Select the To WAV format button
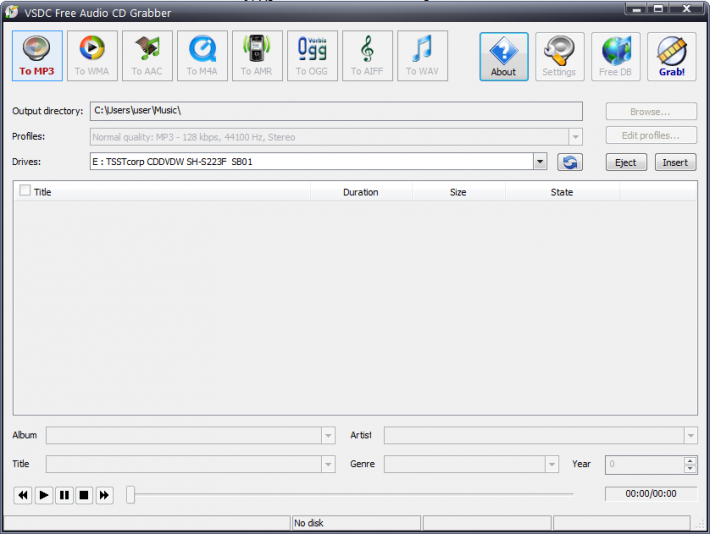Screen dimensions: 710x534 tap(422, 56)
